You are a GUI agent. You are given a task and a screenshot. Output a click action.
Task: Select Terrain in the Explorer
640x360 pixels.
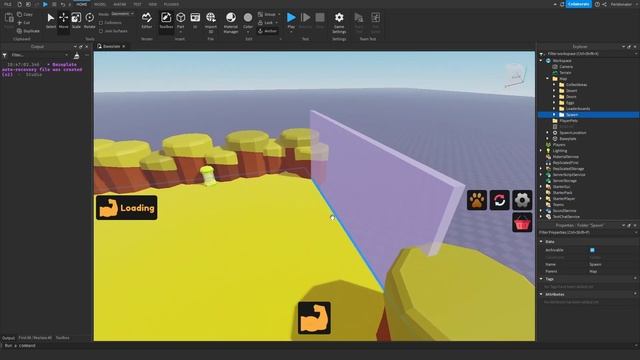coord(565,73)
